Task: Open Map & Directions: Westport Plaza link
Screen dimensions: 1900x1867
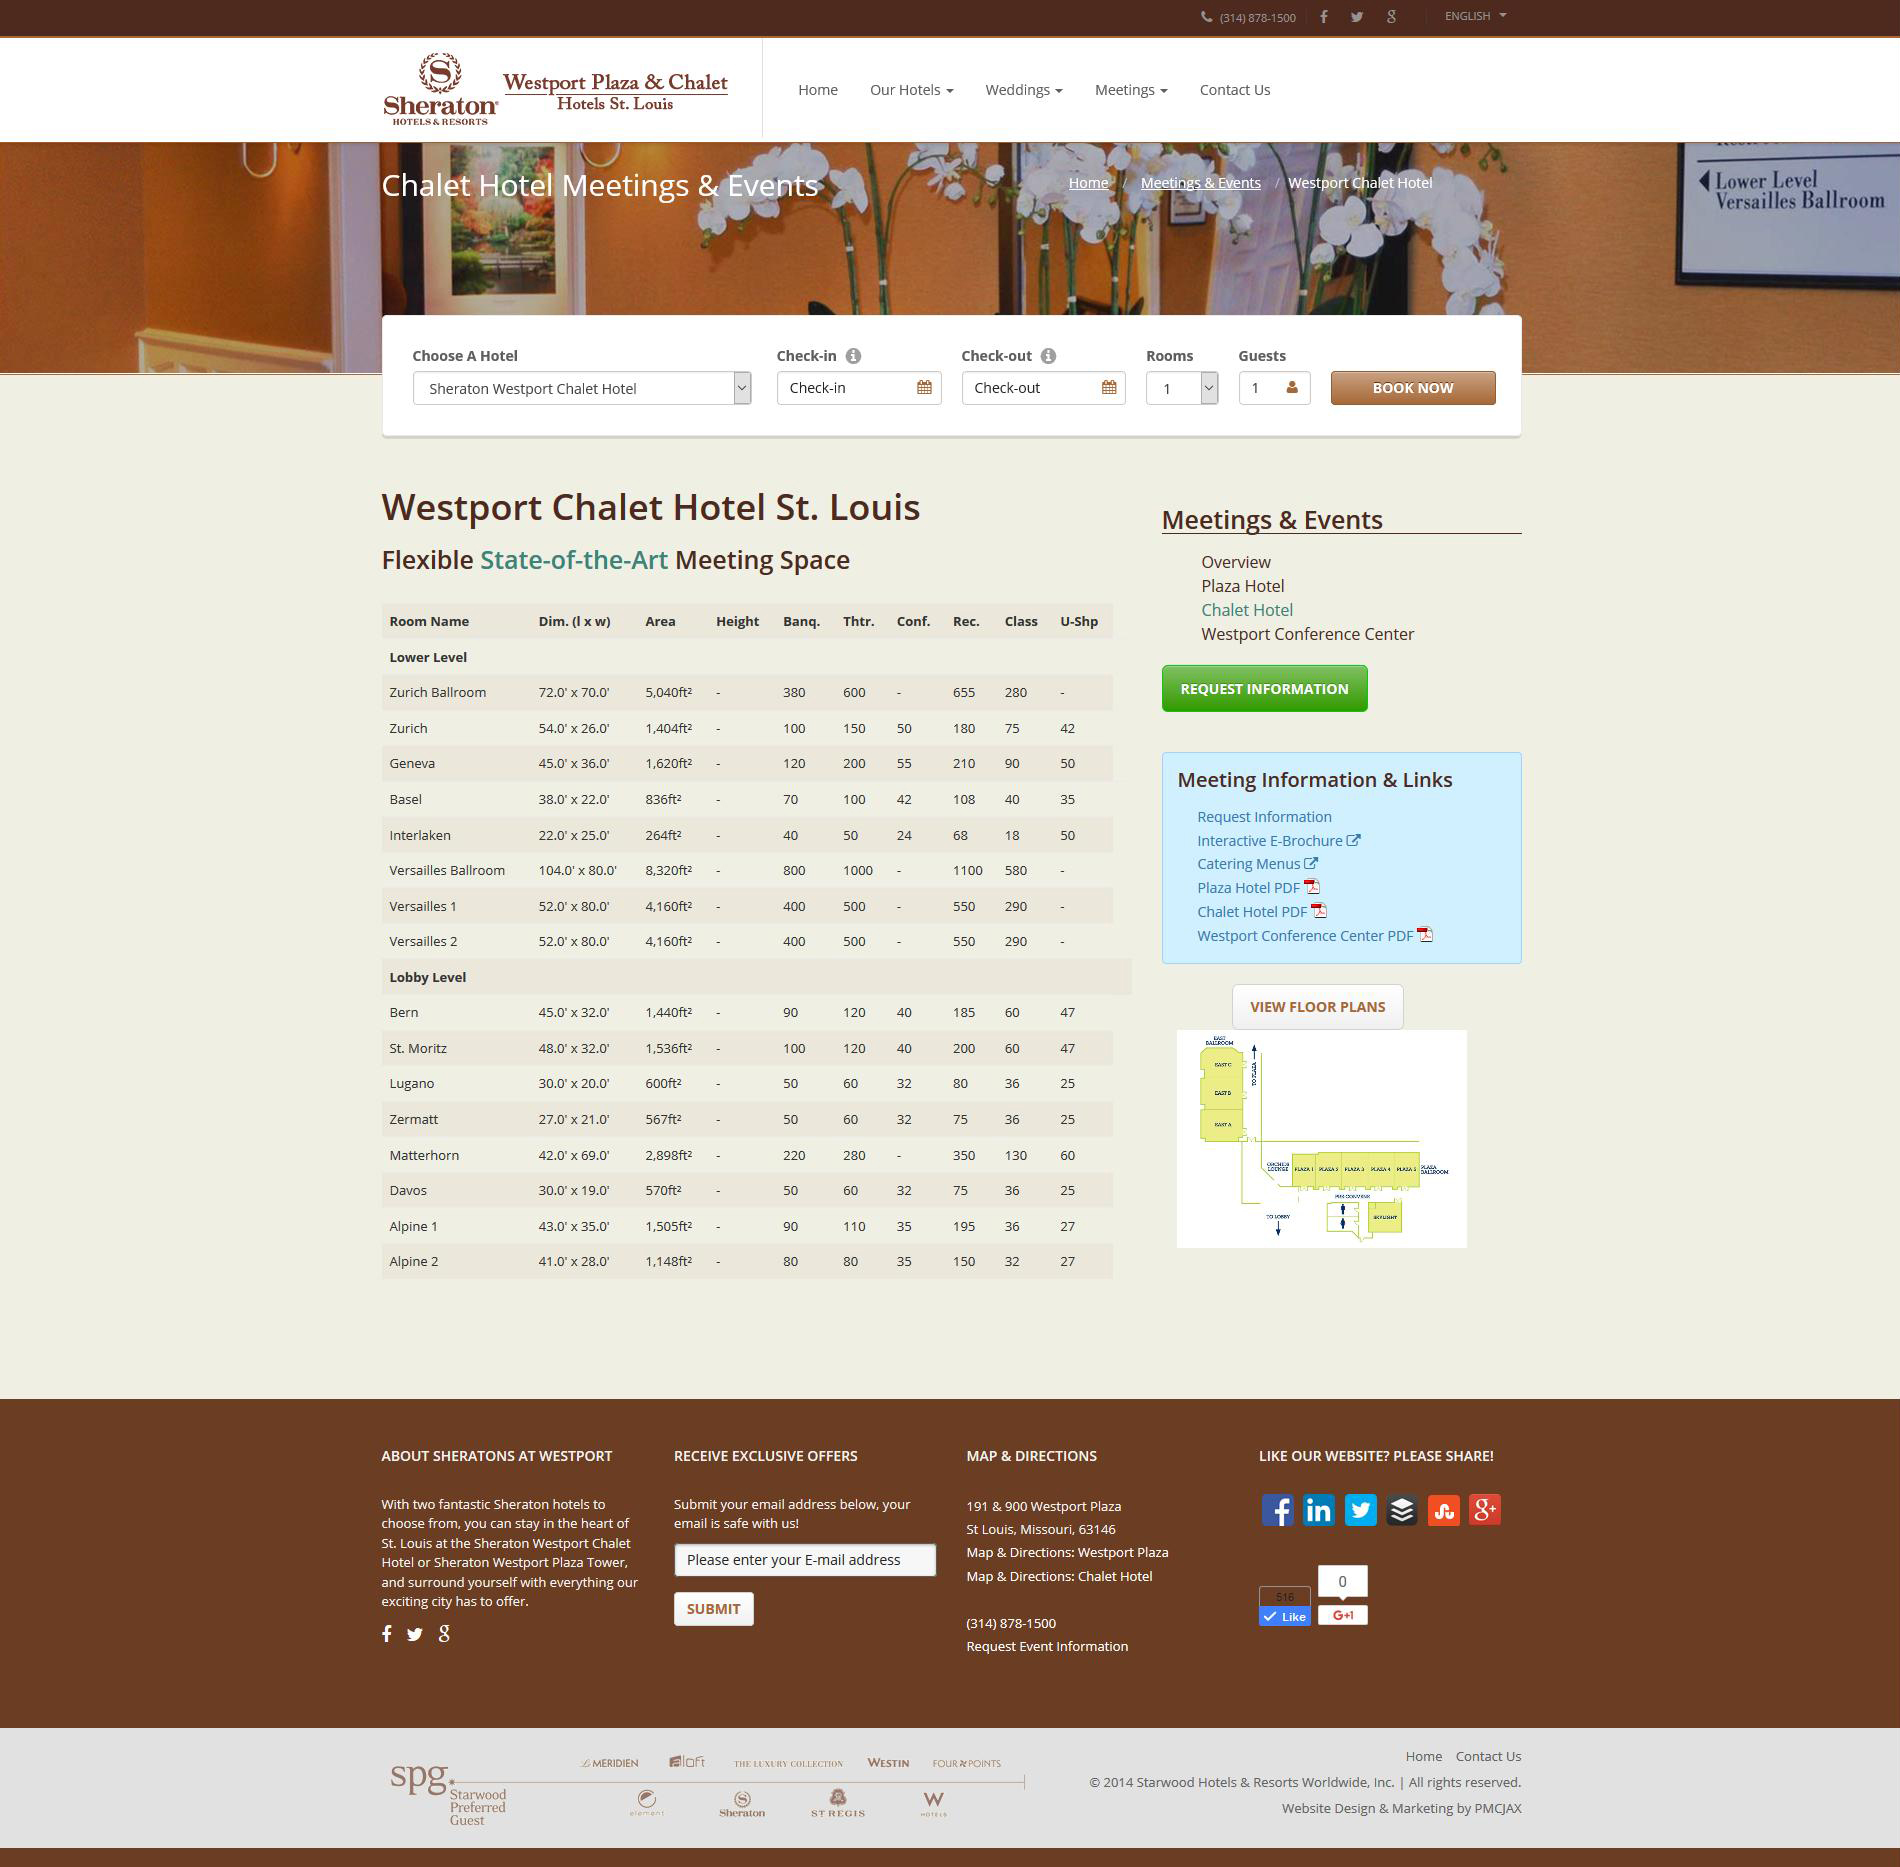Action: [x=1067, y=1553]
